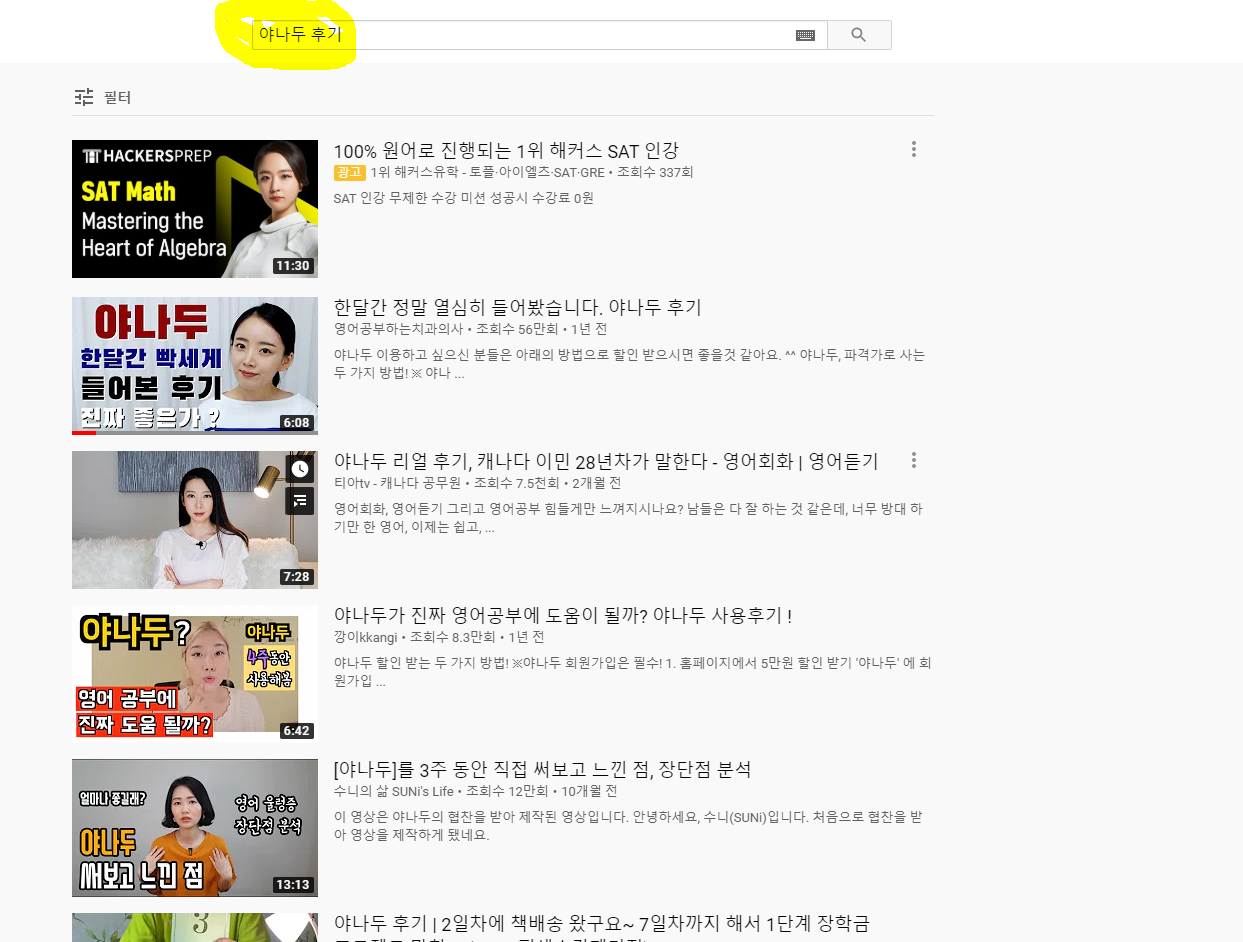Open the 야나두 써보고 느낀 점 thumbnail
Image resolution: width=1243 pixels, height=942 pixels.
point(195,828)
